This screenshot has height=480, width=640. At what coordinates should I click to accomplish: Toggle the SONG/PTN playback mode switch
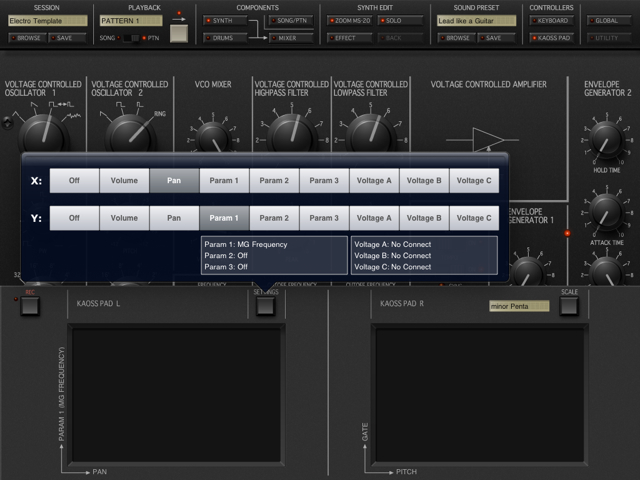click(x=132, y=38)
